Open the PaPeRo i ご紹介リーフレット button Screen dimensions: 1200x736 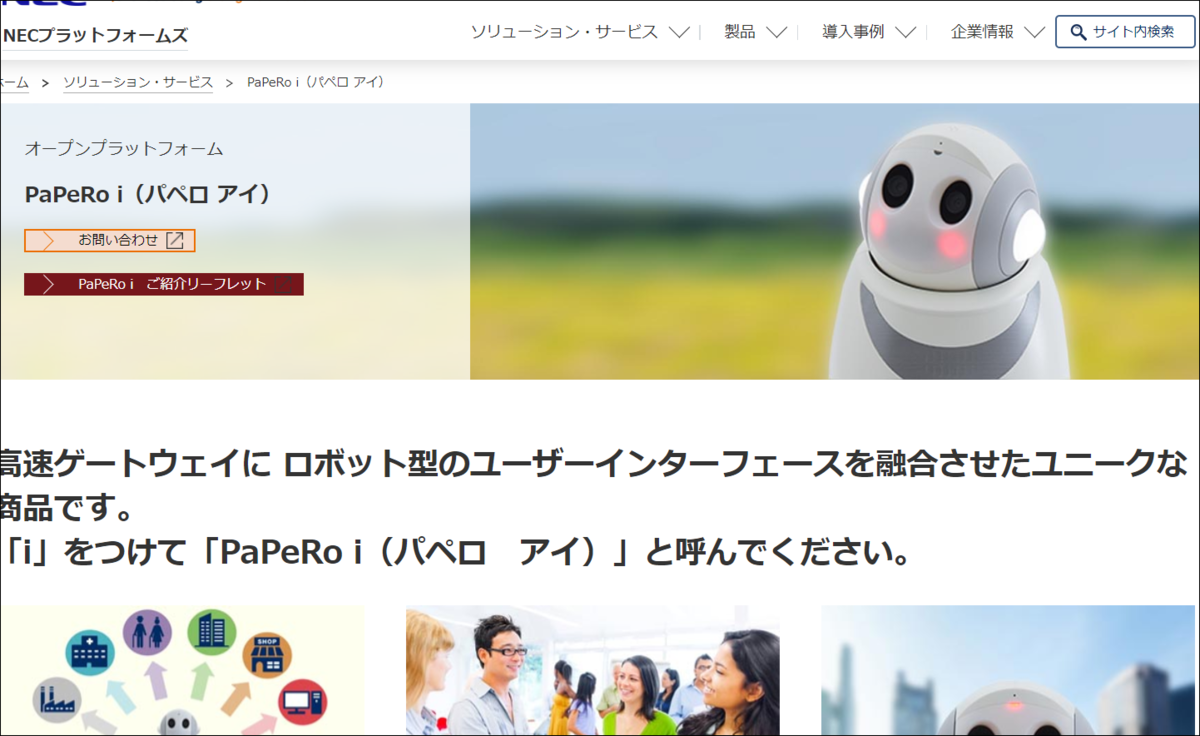pos(164,284)
